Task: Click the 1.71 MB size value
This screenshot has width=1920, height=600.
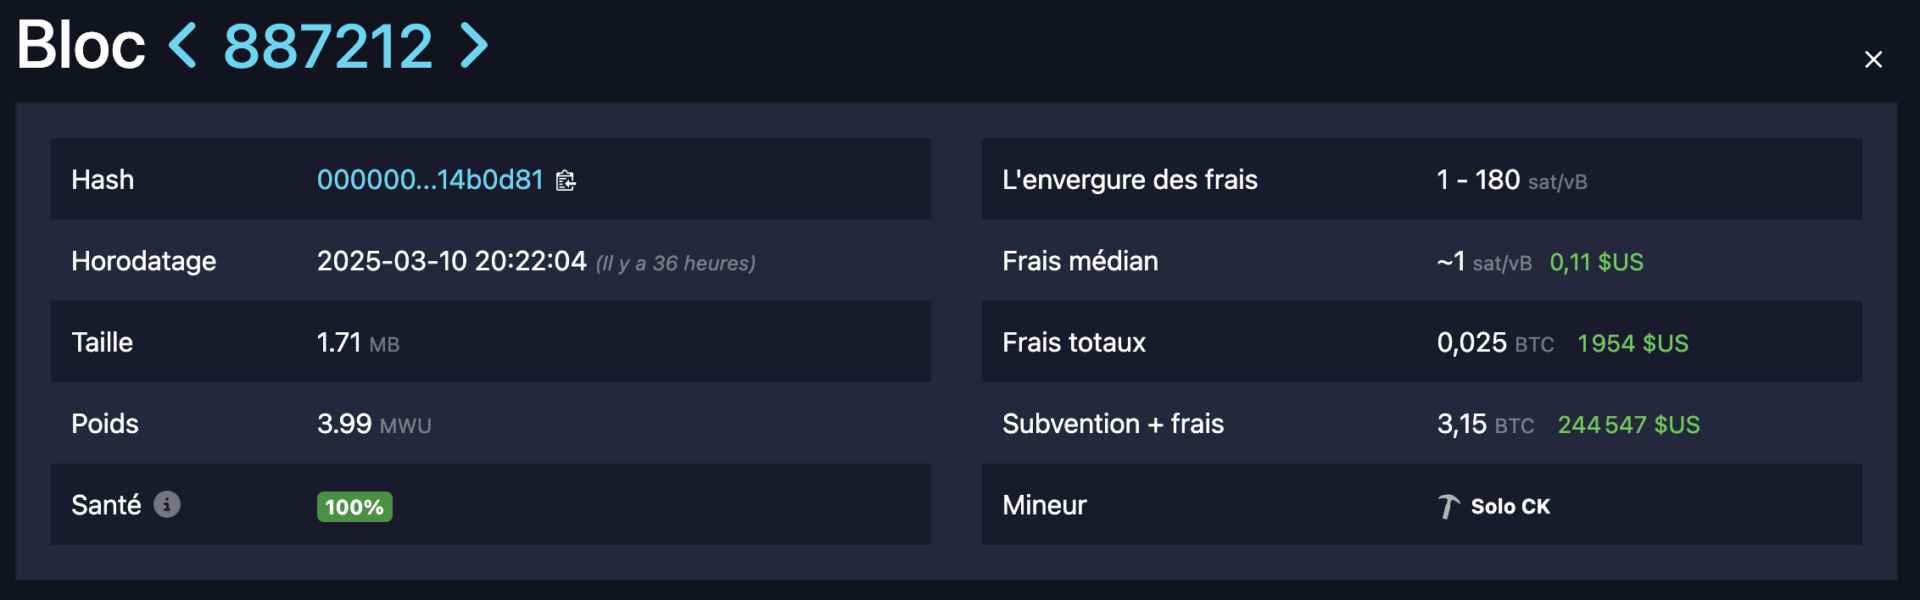Action: [x=358, y=343]
